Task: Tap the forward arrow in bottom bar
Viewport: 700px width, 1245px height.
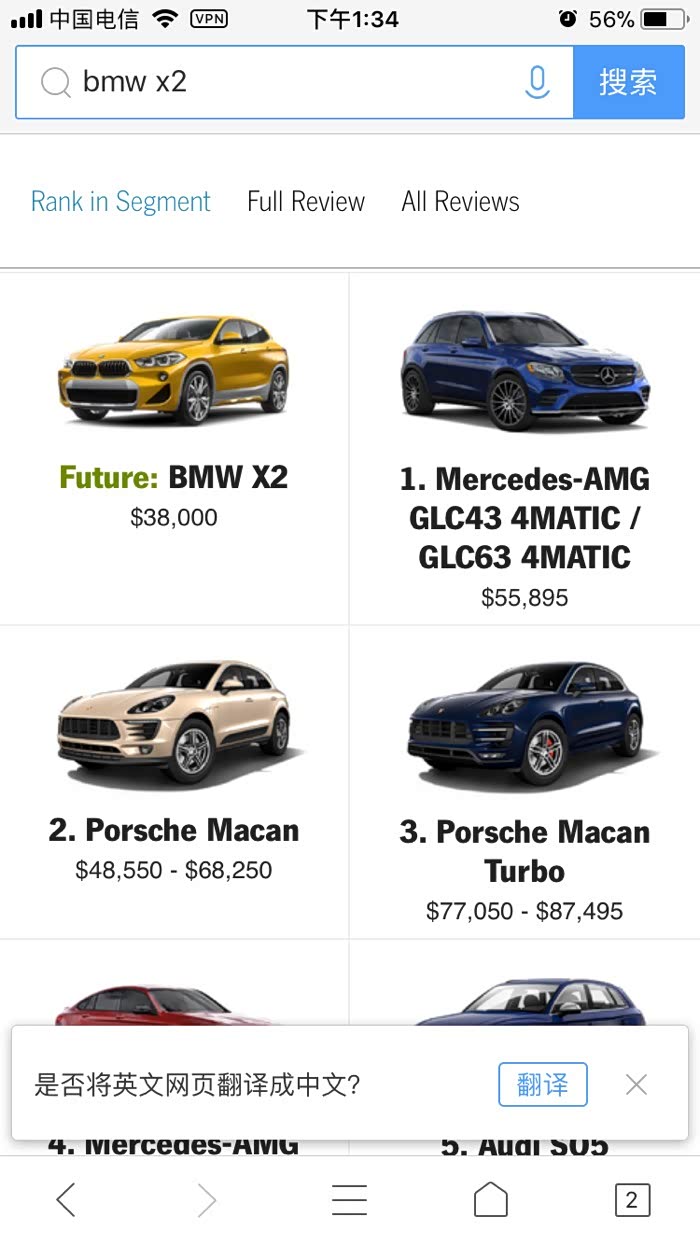Action: point(207,1199)
